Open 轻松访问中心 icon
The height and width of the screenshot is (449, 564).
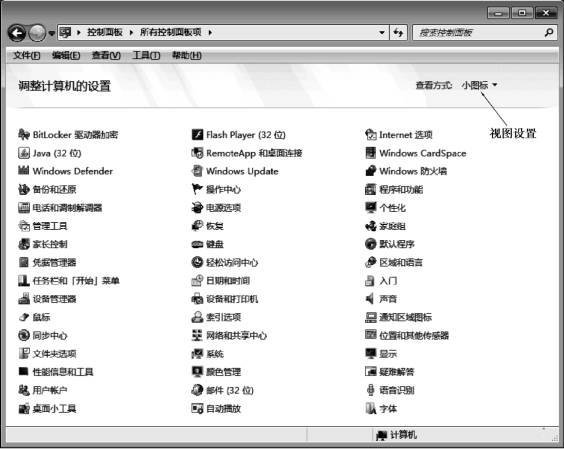pyautogui.click(x=197, y=262)
